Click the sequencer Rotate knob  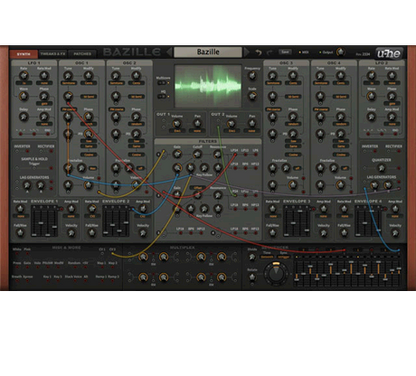coord(252,277)
